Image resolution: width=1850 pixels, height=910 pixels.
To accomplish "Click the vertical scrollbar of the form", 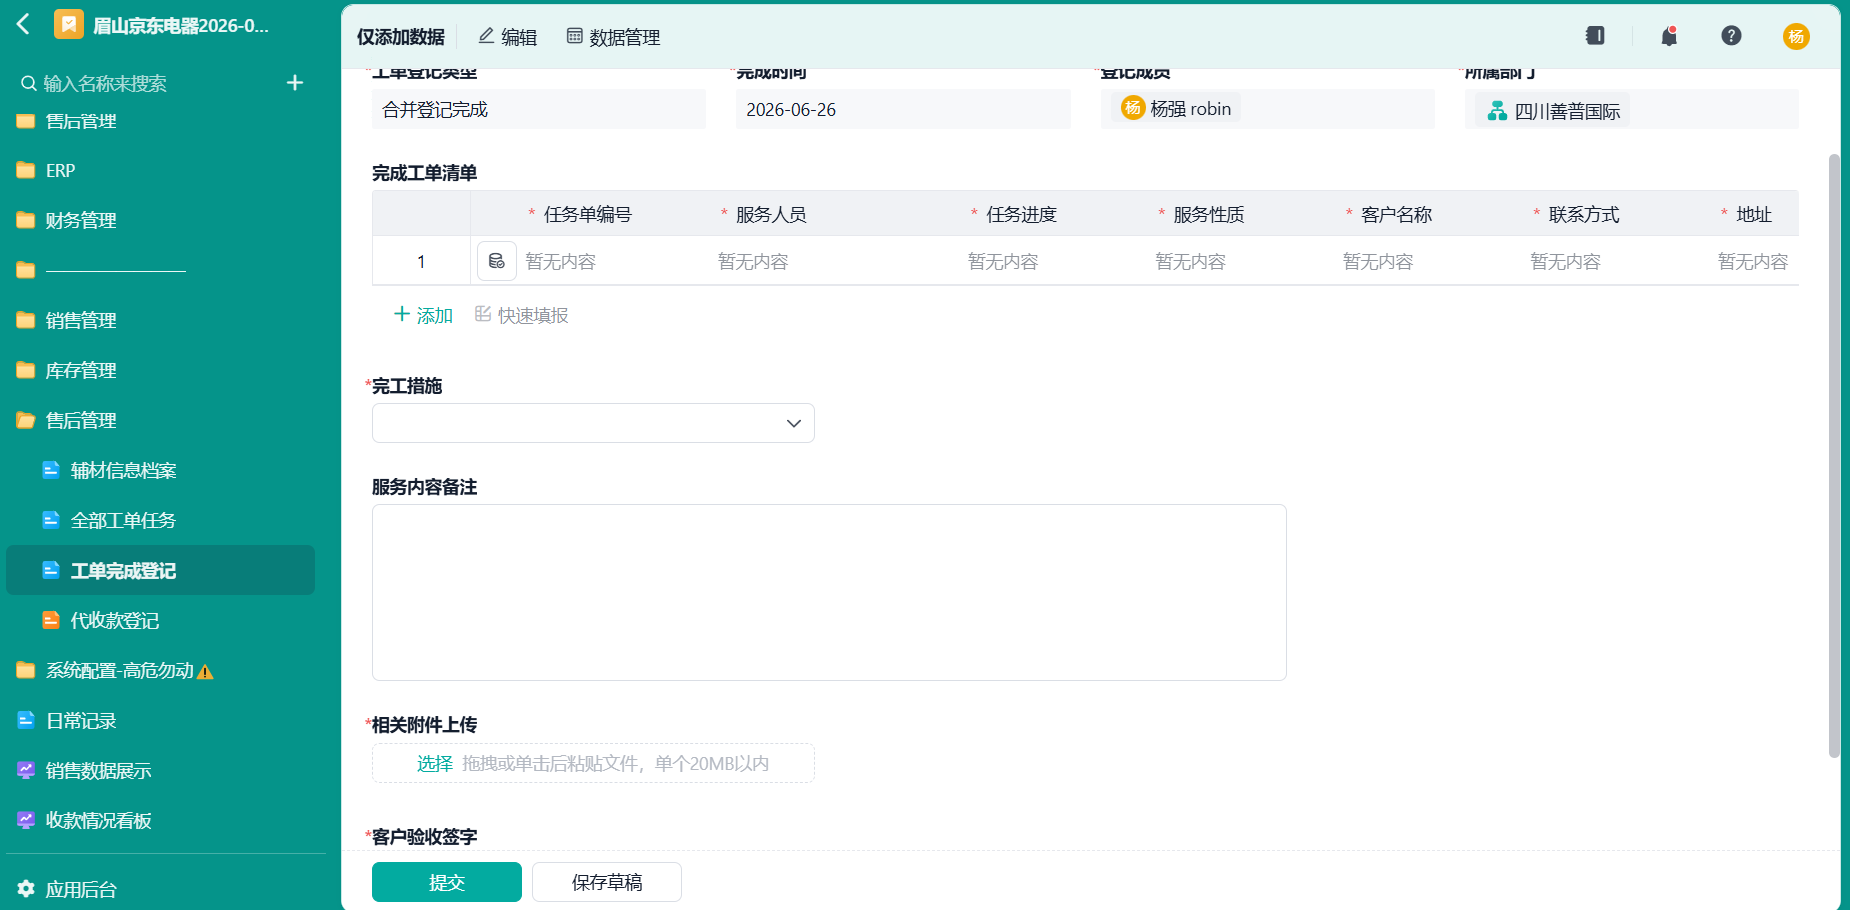I will (x=1834, y=455).
